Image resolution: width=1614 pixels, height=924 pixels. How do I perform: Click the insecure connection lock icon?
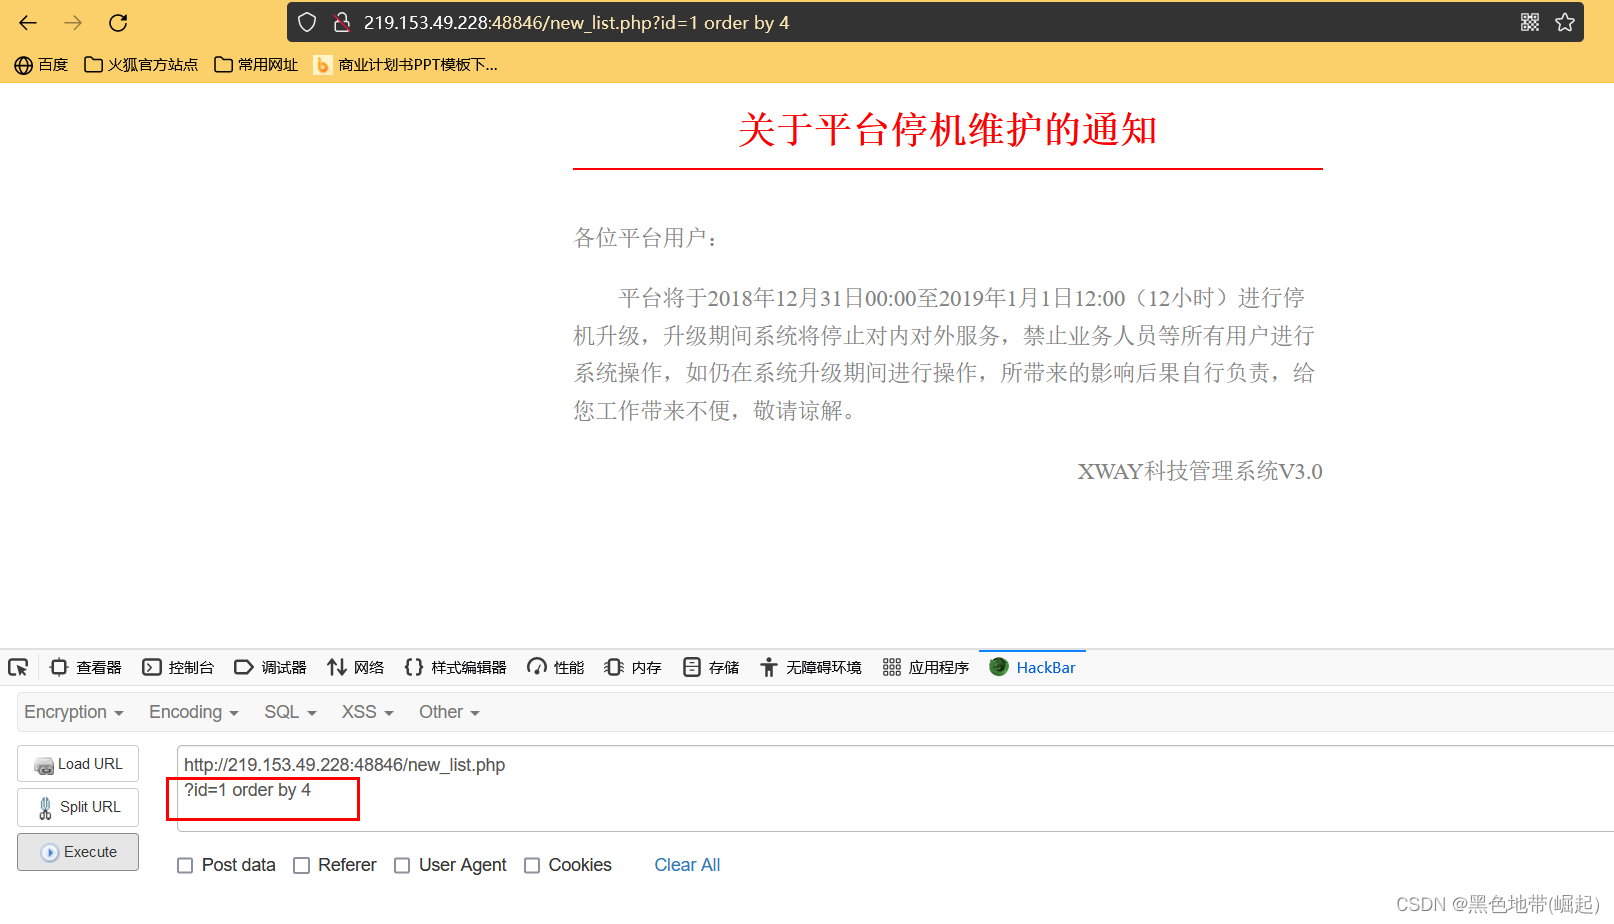342,22
